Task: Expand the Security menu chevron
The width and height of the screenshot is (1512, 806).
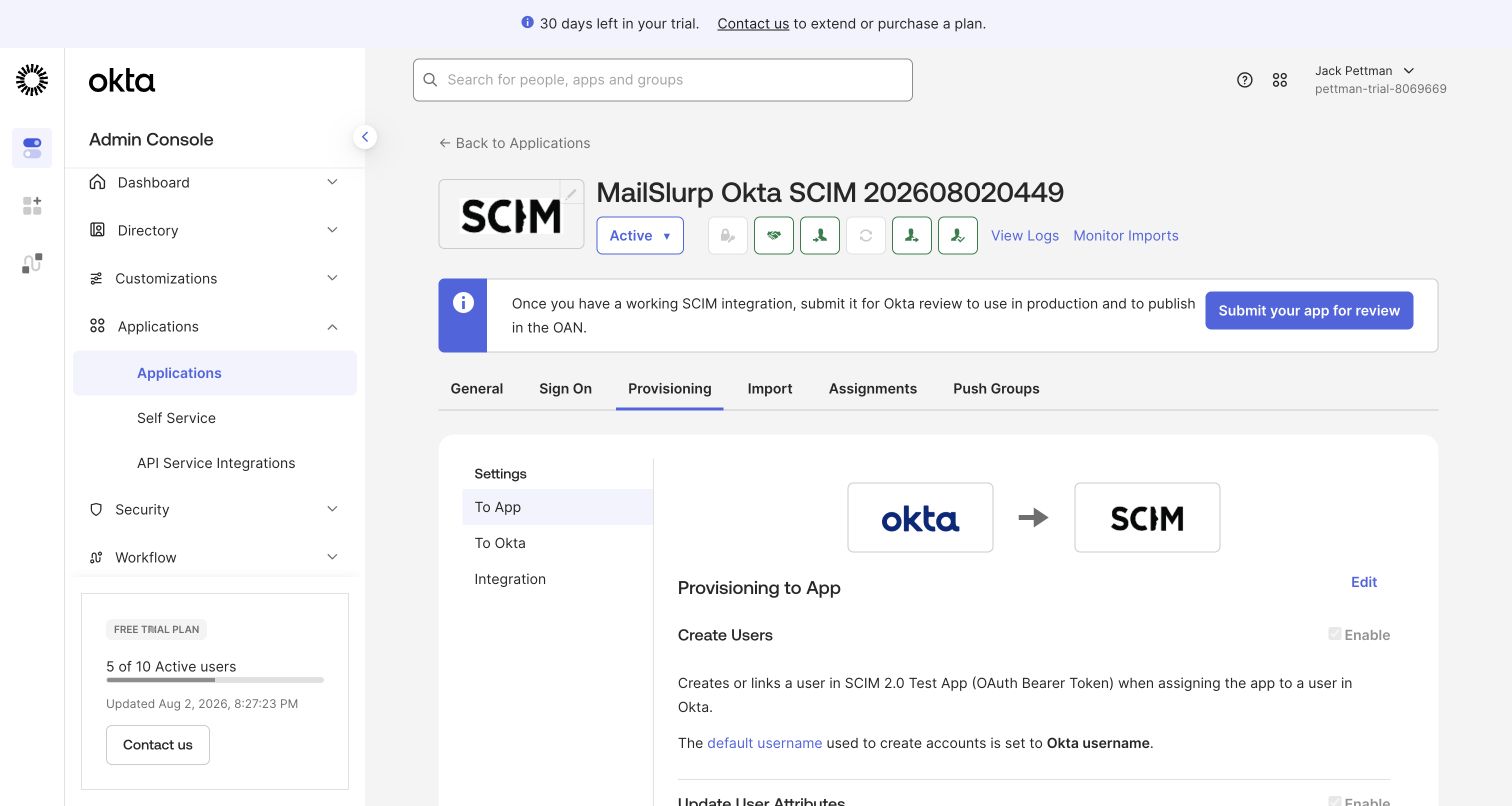Action: [333, 509]
